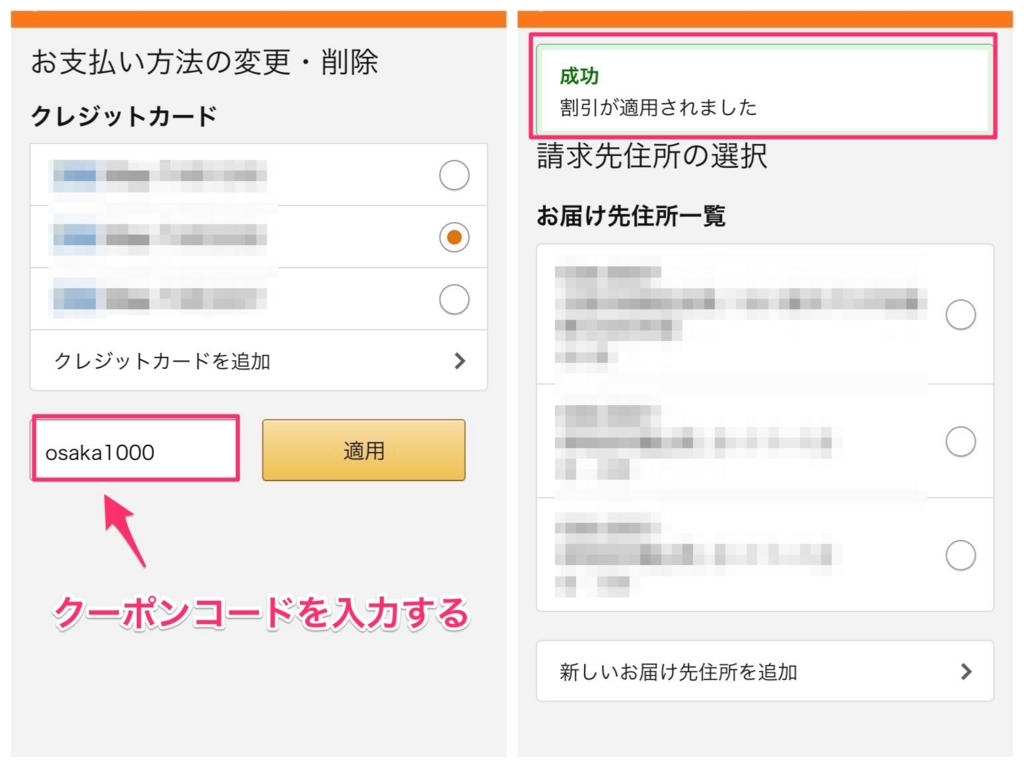Select the second credit card radio button
1024x768 pixels.
[453, 237]
